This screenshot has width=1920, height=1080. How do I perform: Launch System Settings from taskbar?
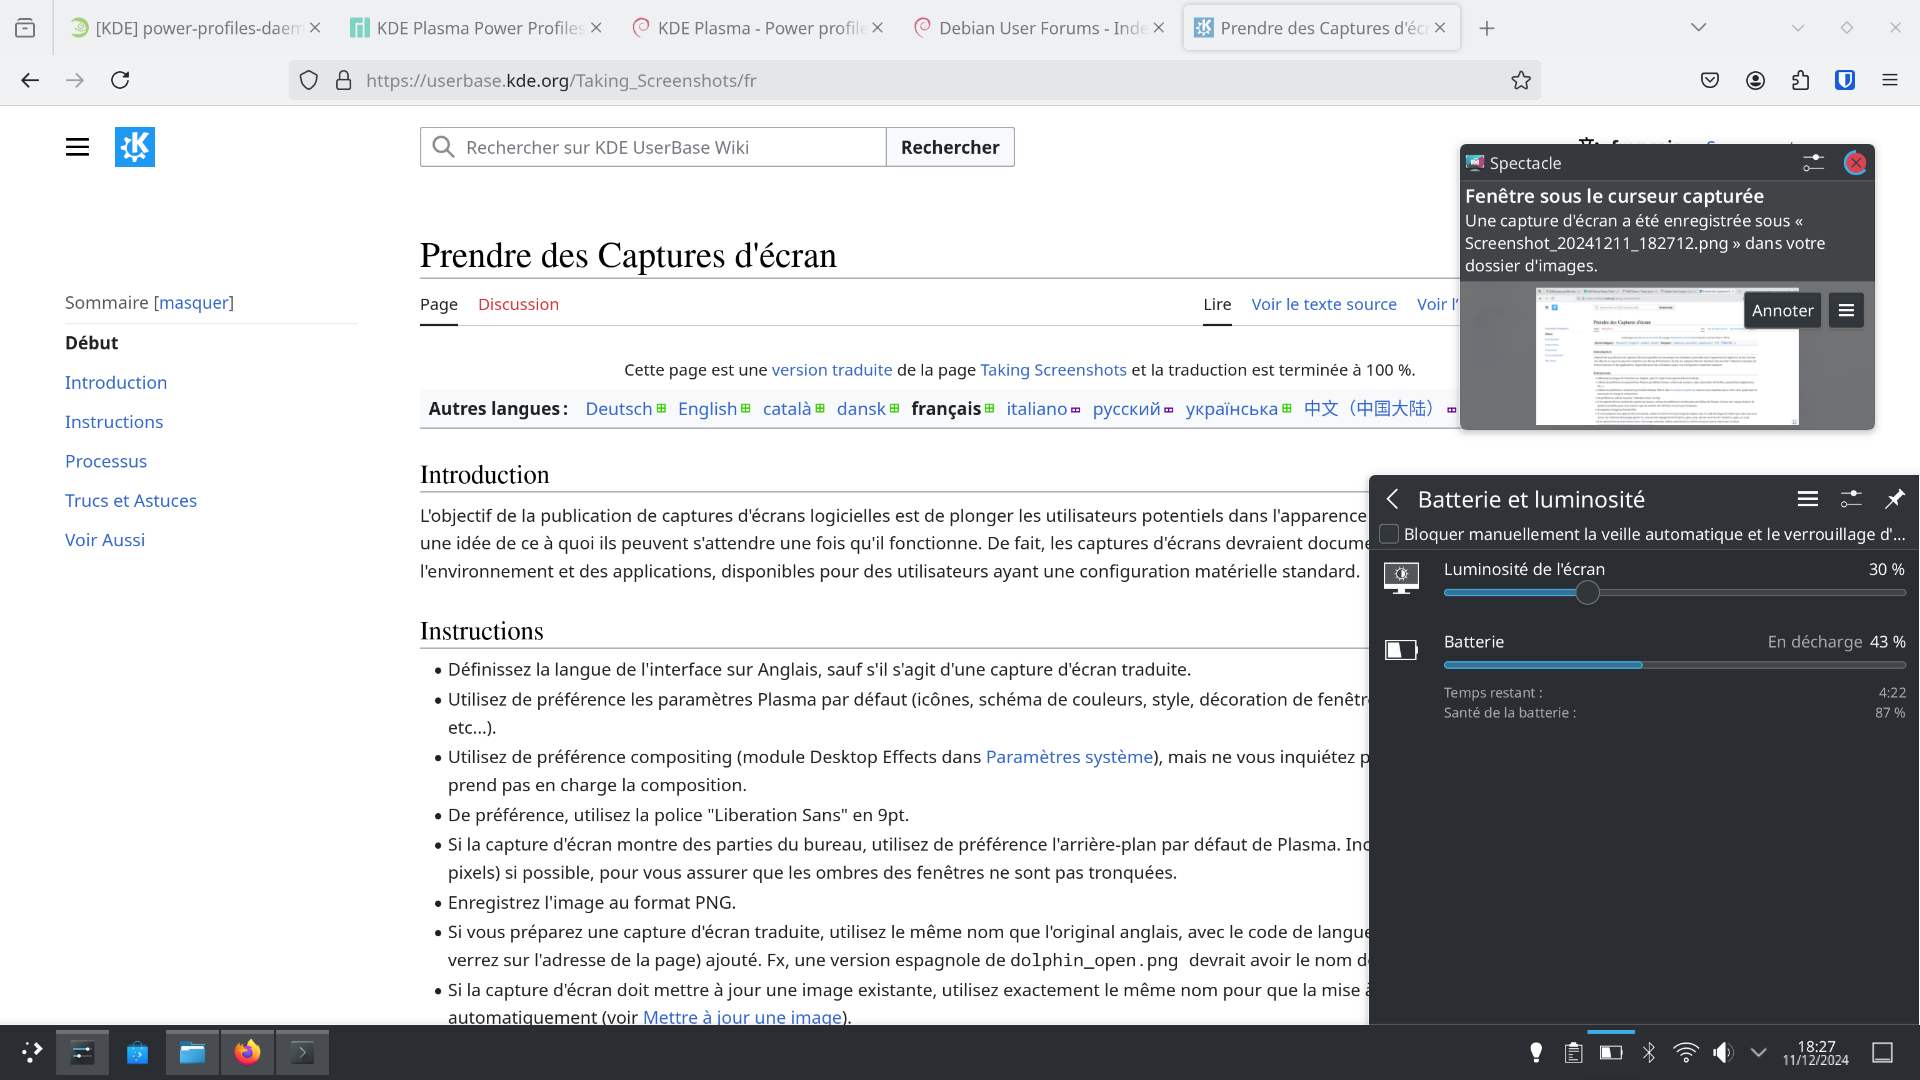coord(82,1052)
